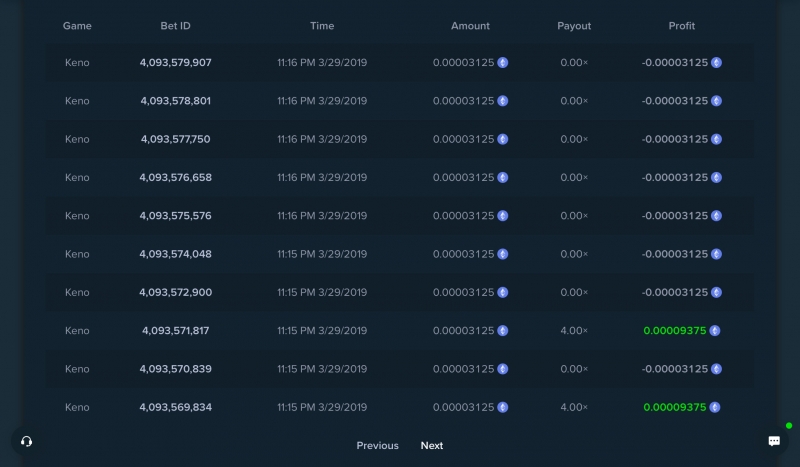This screenshot has height=467, width=800.
Task: Open the headset support icon
Action: pyautogui.click(x=27, y=441)
